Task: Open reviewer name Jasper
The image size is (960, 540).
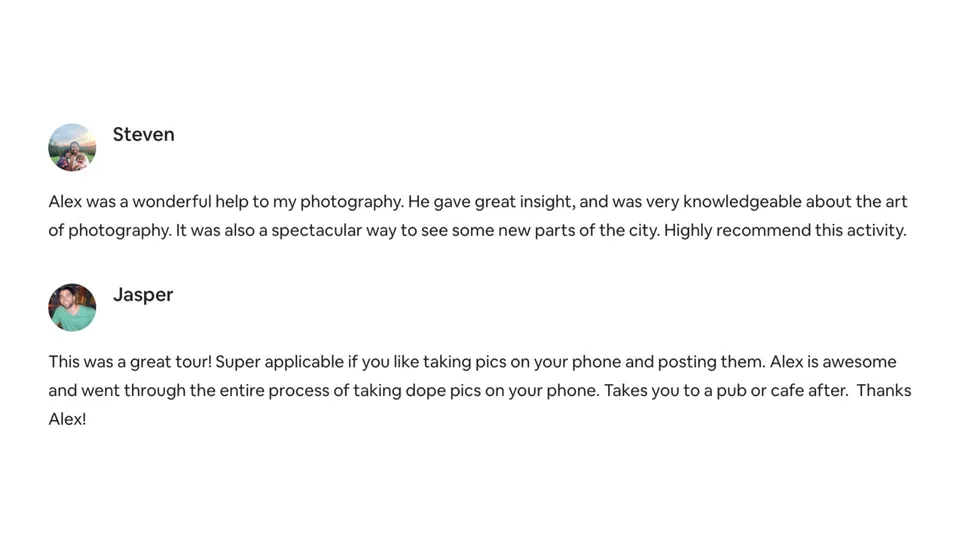Action: 143,294
